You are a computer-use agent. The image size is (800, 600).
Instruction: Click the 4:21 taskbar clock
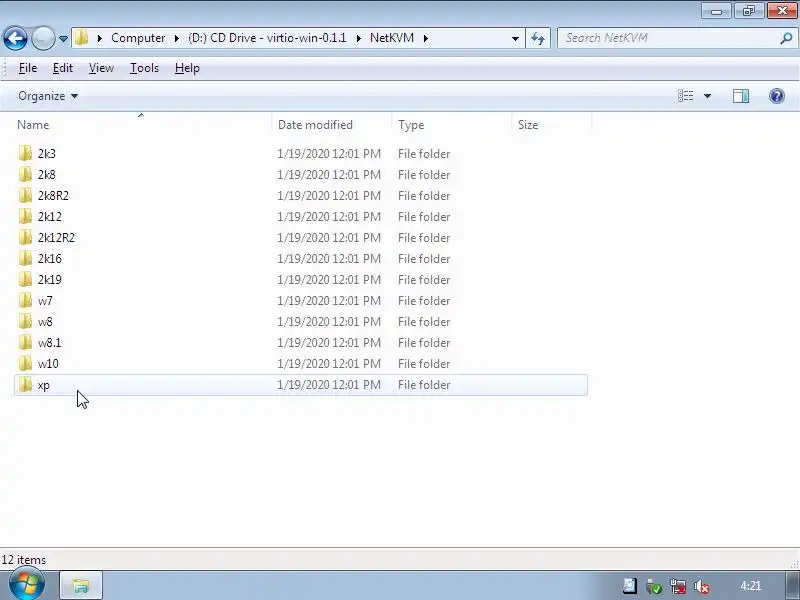(x=750, y=586)
